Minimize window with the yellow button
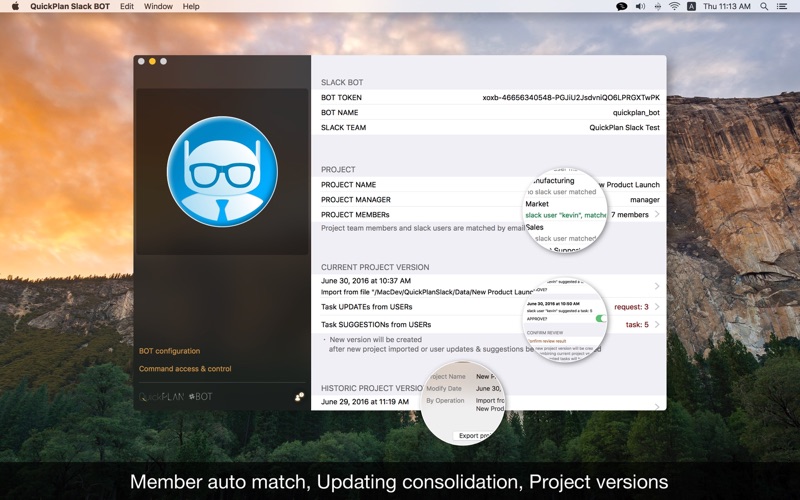The height and width of the screenshot is (500, 800). (152, 61)
